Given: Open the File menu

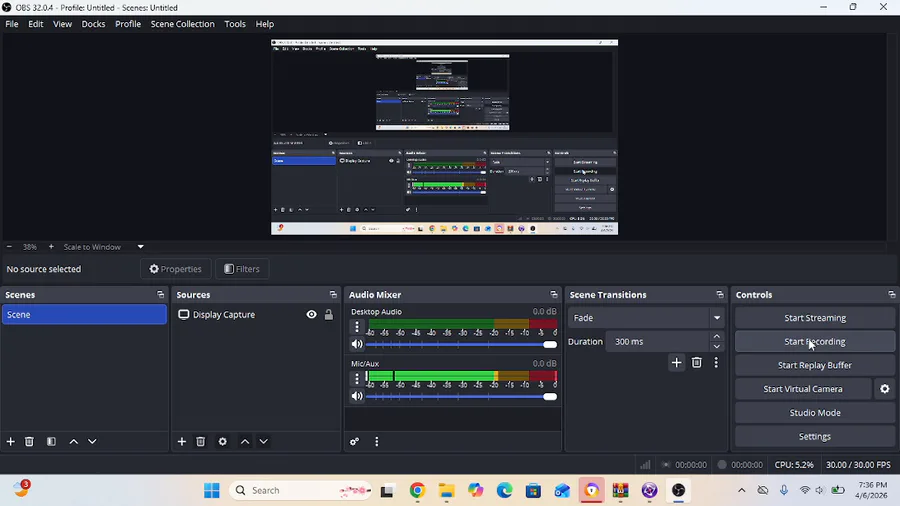Looking at the screenshot, I should pos(11,24).
